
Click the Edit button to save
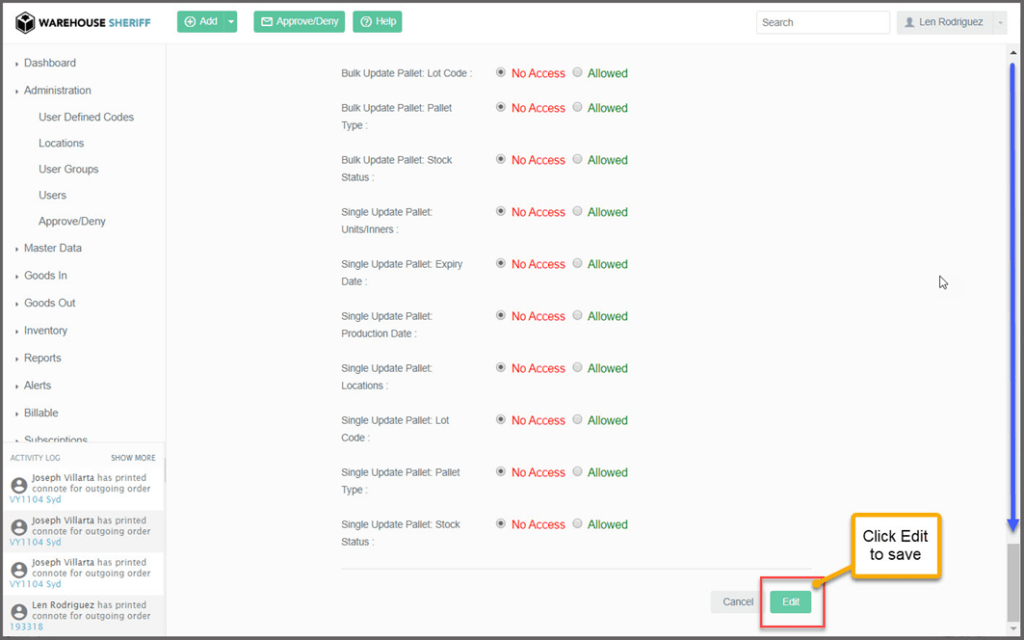pyautogui.click(x=790, y=602)
